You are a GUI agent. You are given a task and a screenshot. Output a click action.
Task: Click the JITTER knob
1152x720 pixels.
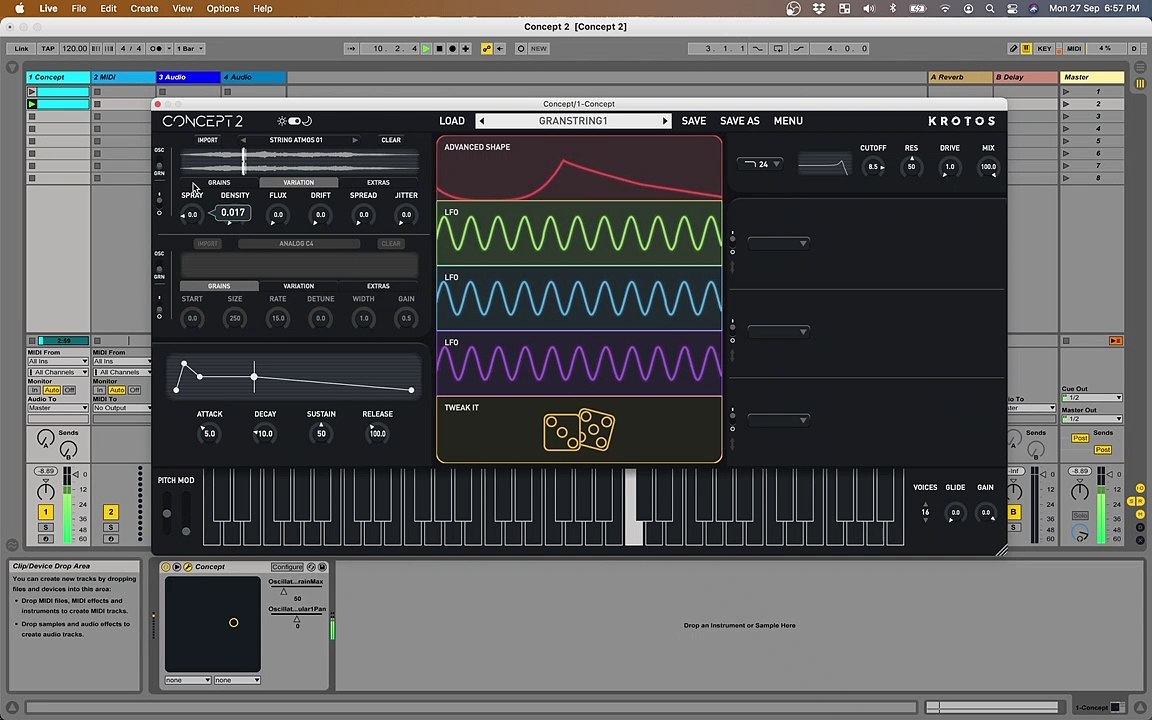[x=406, y=215]
